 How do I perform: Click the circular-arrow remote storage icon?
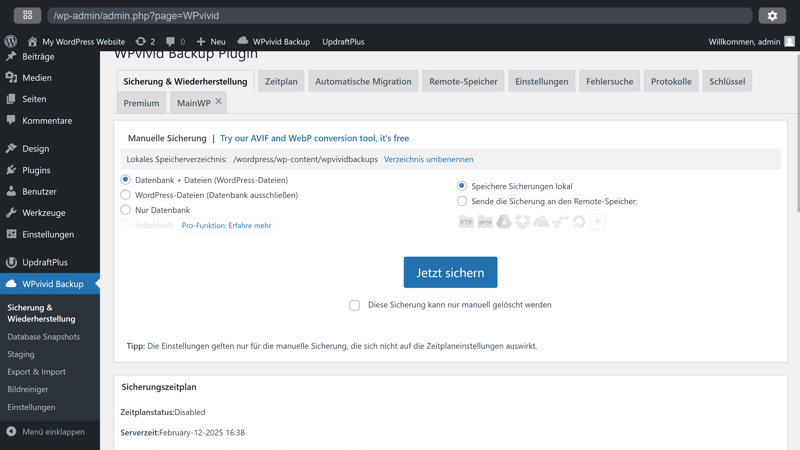point(579,221)
